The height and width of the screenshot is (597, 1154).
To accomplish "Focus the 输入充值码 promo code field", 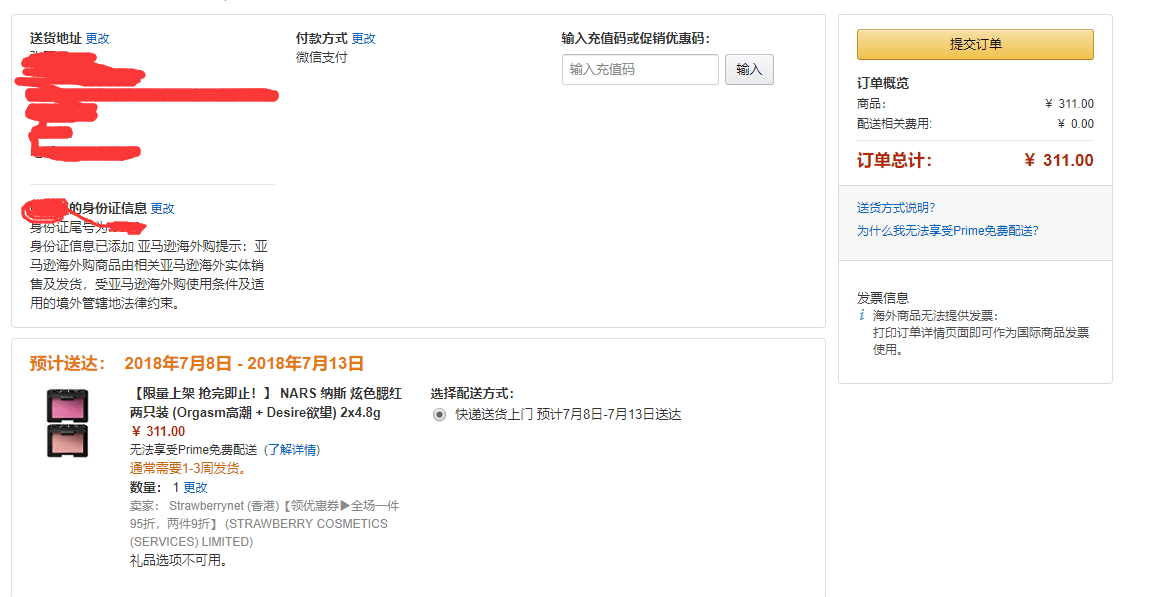I will 640,69.
